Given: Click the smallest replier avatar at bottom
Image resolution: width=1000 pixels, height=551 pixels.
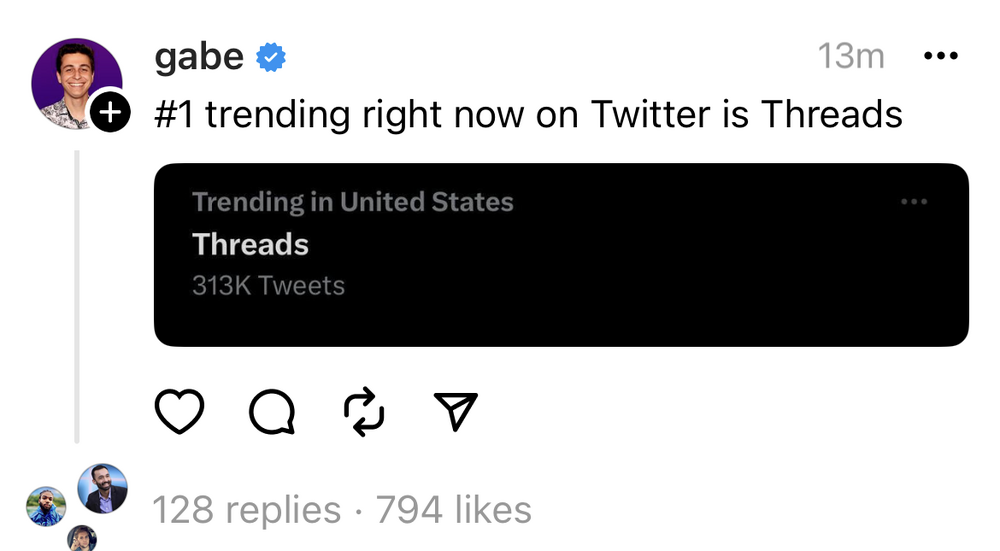Looking at the screenshot, I should pos(82,539).
